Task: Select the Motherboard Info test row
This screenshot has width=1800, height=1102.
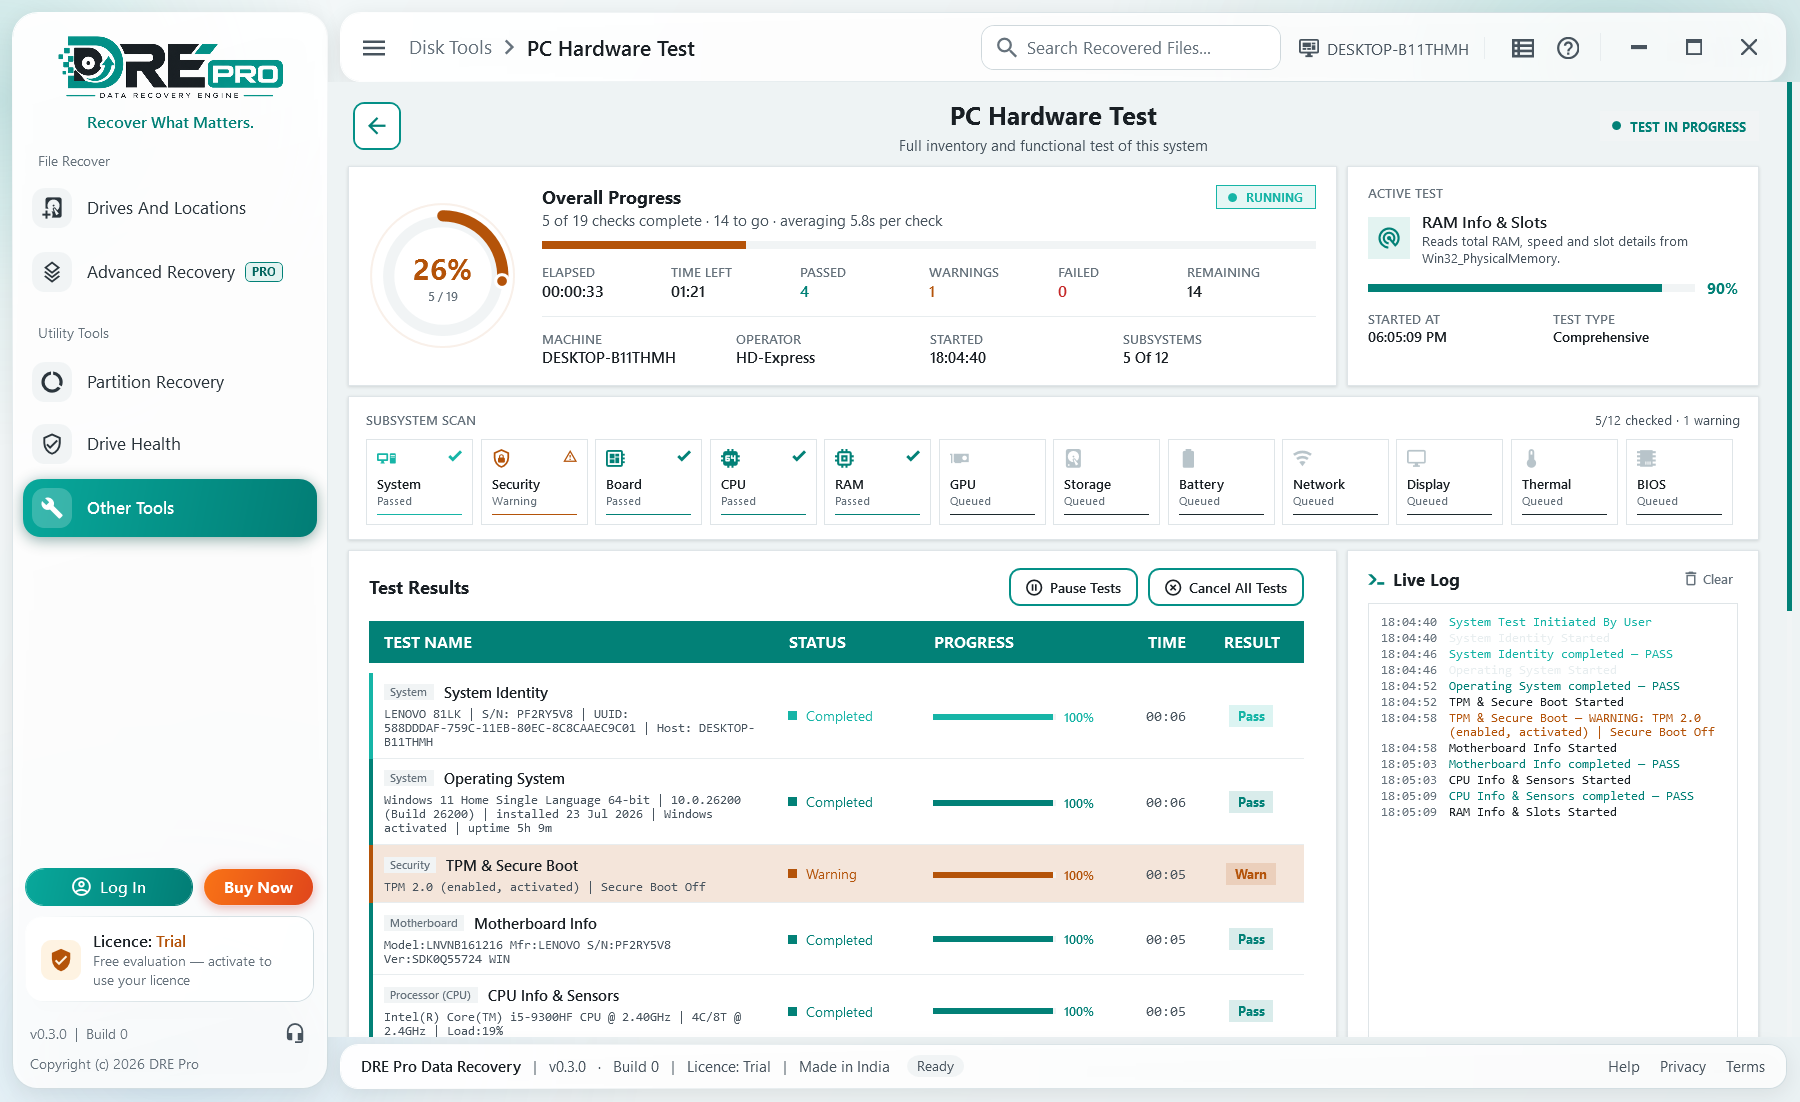Action: coord(837,939)
